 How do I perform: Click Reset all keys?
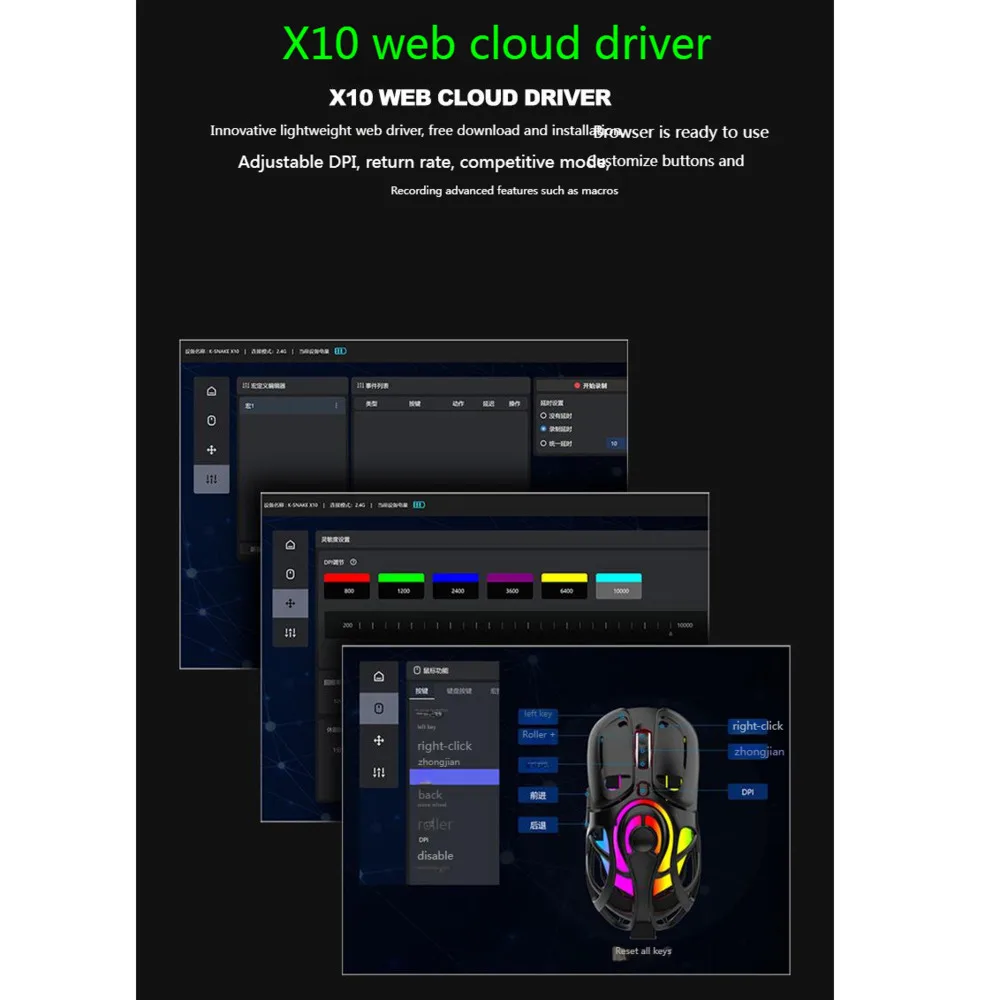point(643,951)
